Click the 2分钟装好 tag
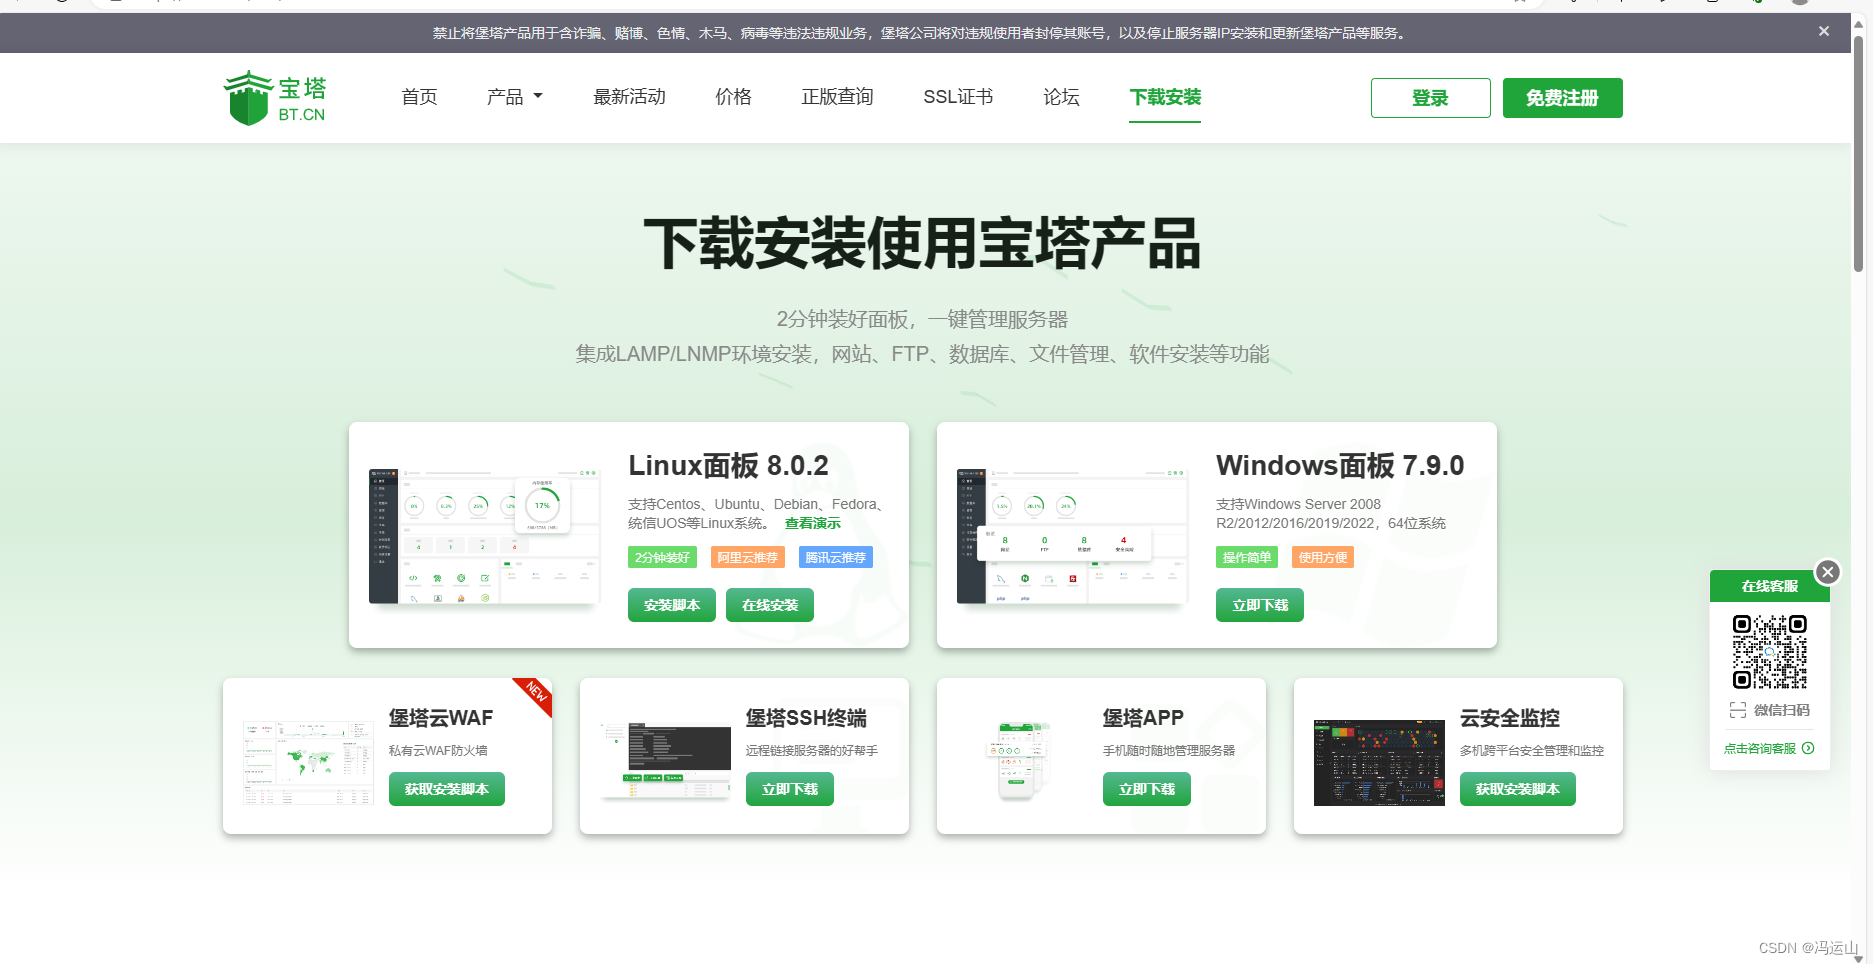This screenshot has height=964, width=1873. coord(662,557)
